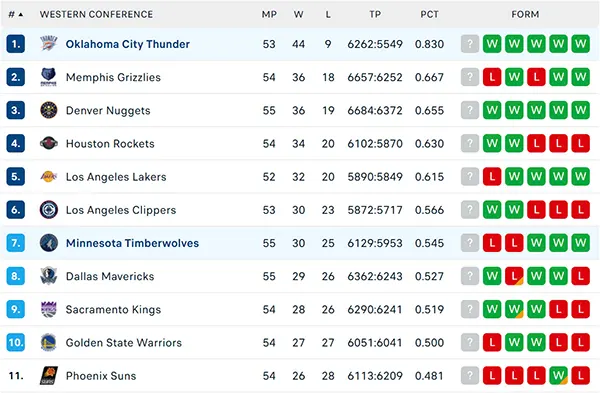Open the Minnesota Timberwolves team link

click(132, 243)
